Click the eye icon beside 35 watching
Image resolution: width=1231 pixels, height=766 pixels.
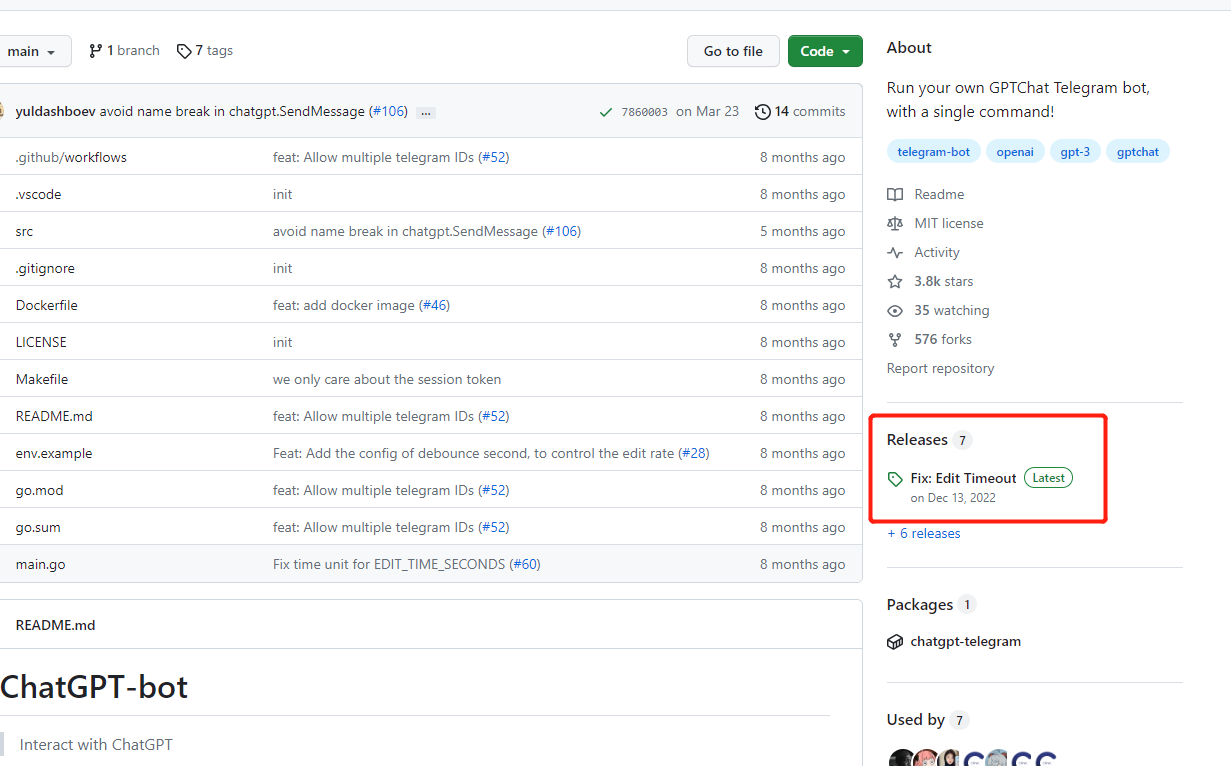895,310
